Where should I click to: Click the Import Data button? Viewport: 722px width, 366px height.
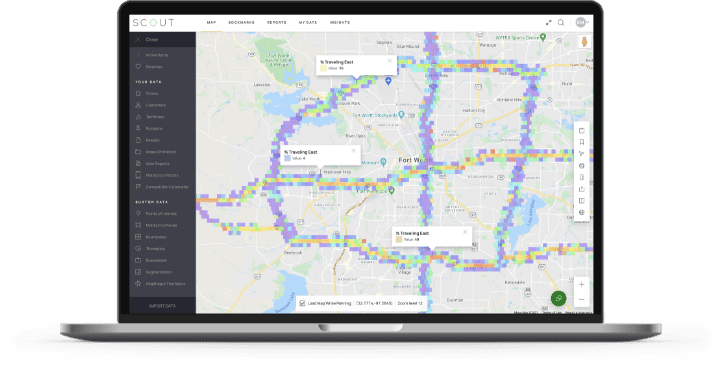click(x=163, y=306)
